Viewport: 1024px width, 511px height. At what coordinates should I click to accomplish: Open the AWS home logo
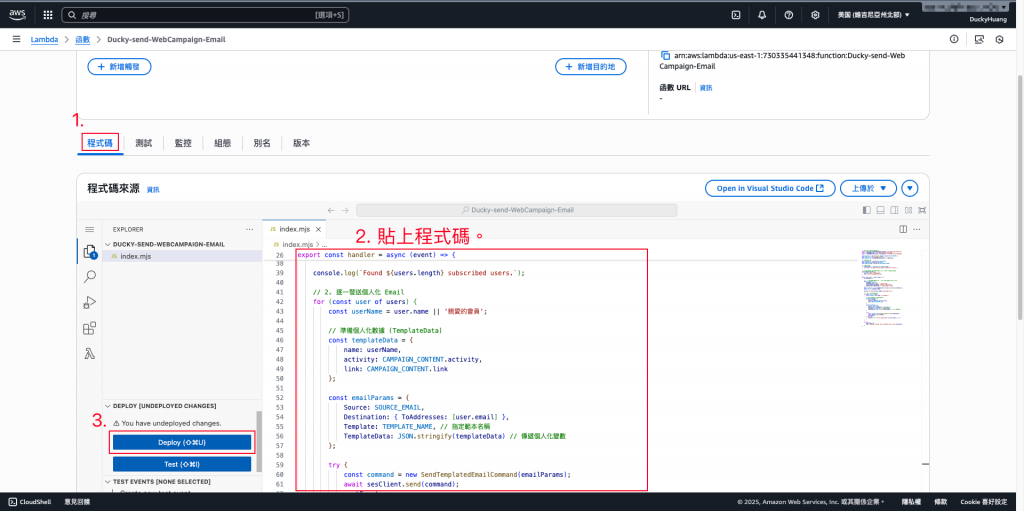(x=17, y=14)
